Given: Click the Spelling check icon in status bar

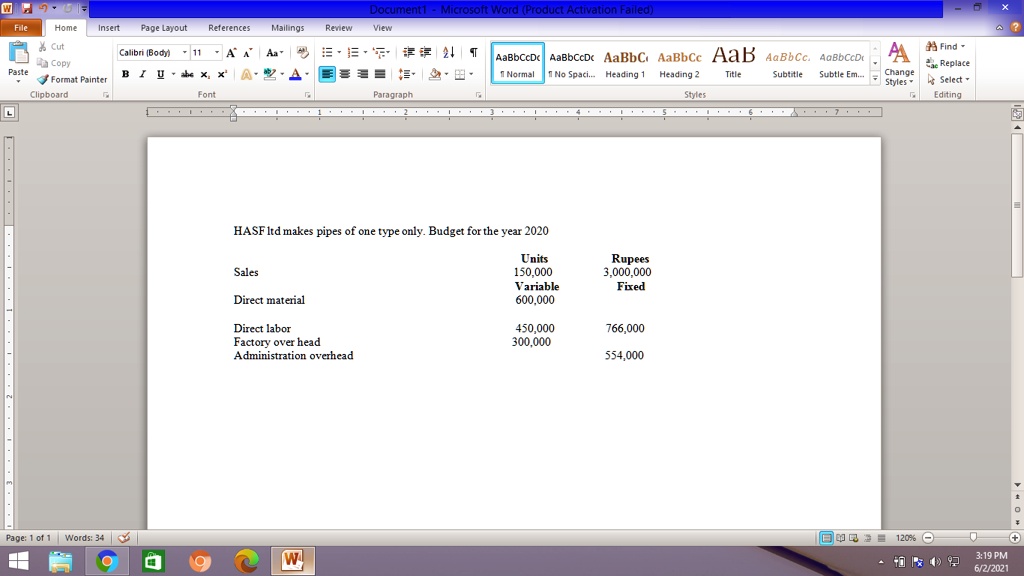Looking at the screenshot, I should click(122, 537).
